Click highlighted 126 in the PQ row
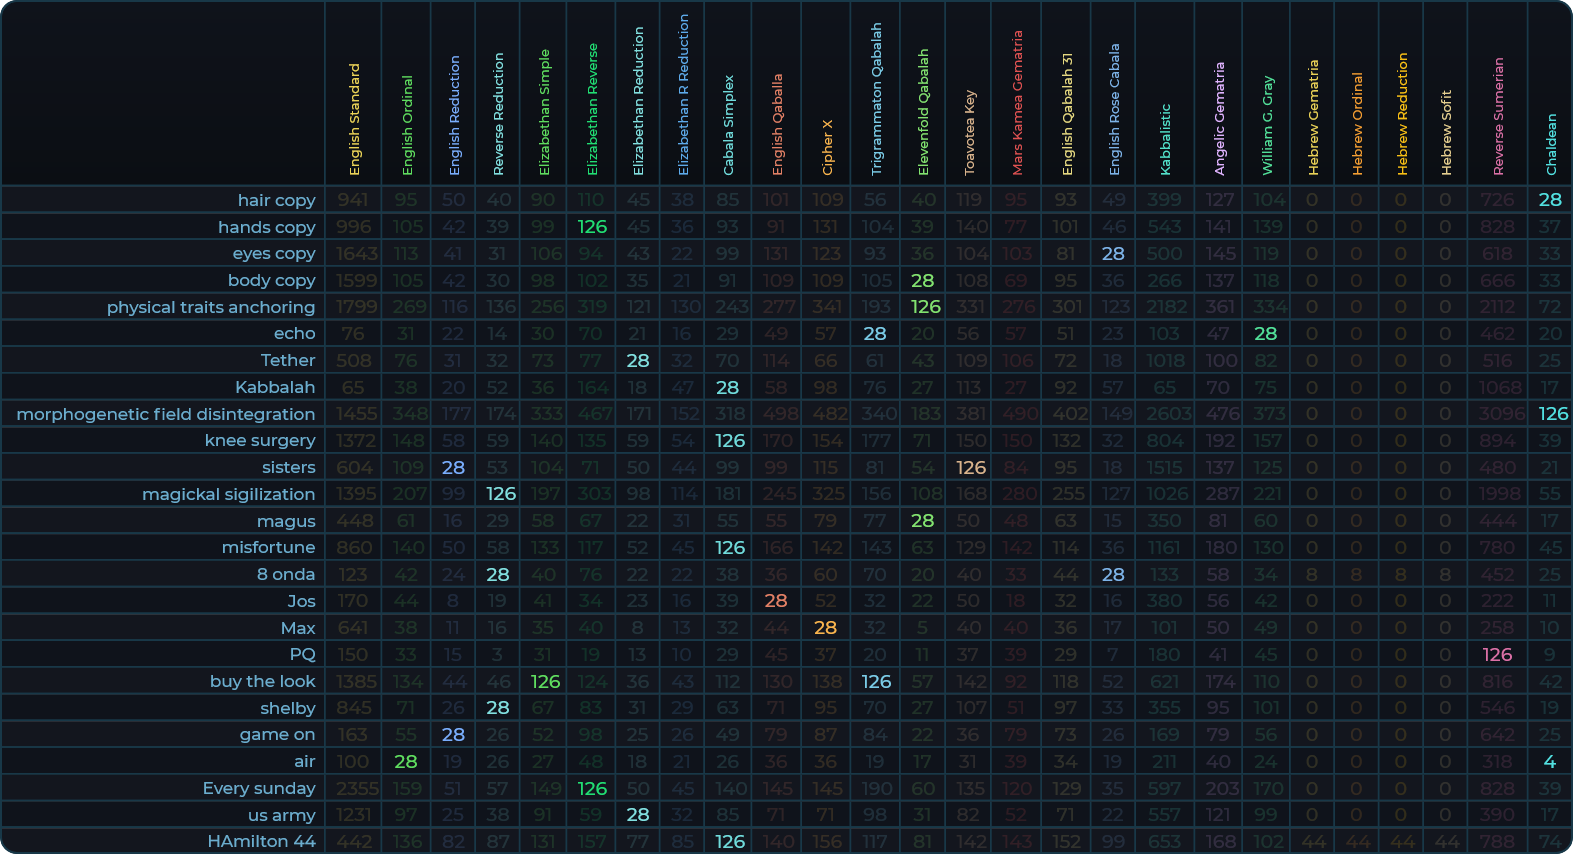The height and width of the screenshot is (854, 1573). [x=1497, y=654]
